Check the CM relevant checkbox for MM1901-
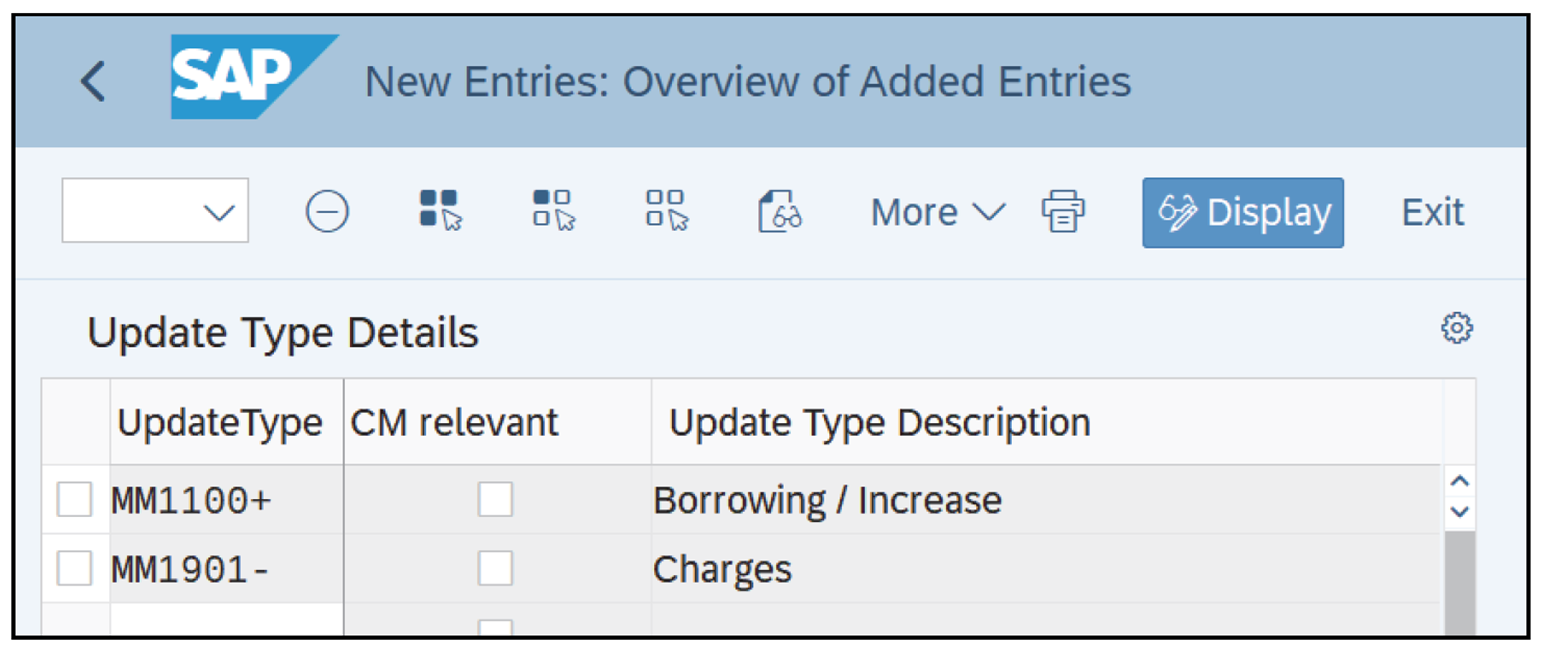 496,568
